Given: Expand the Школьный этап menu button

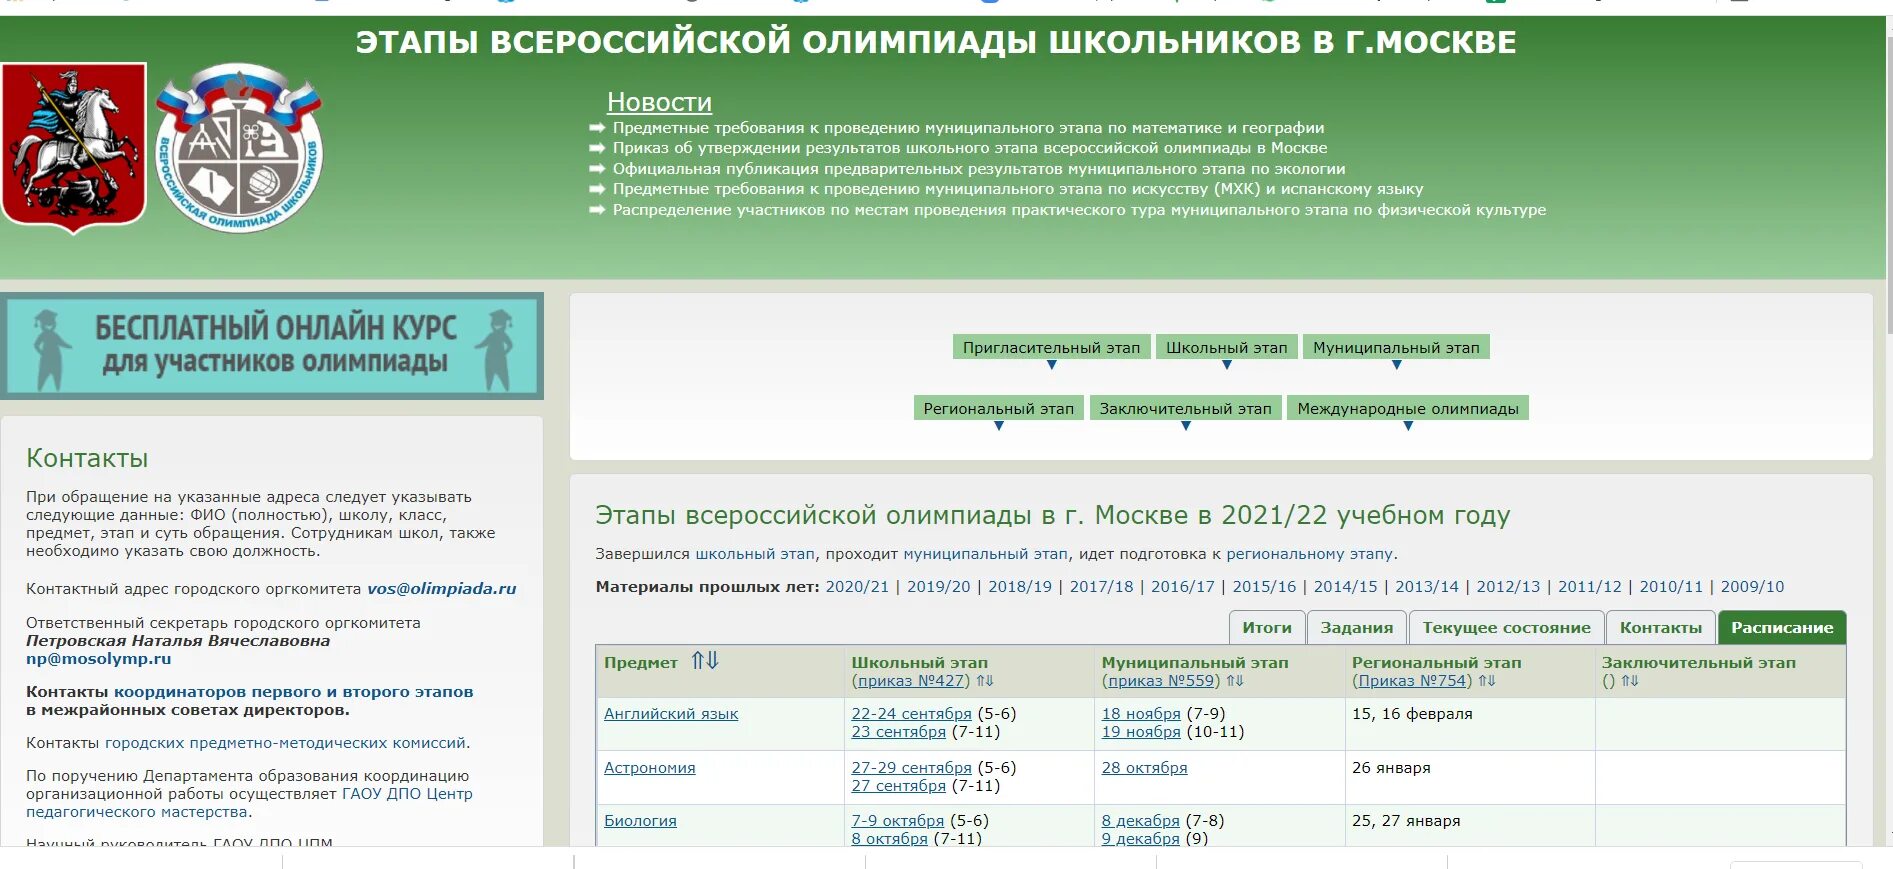Looking at the screenshot, I should coord(1227,348).
